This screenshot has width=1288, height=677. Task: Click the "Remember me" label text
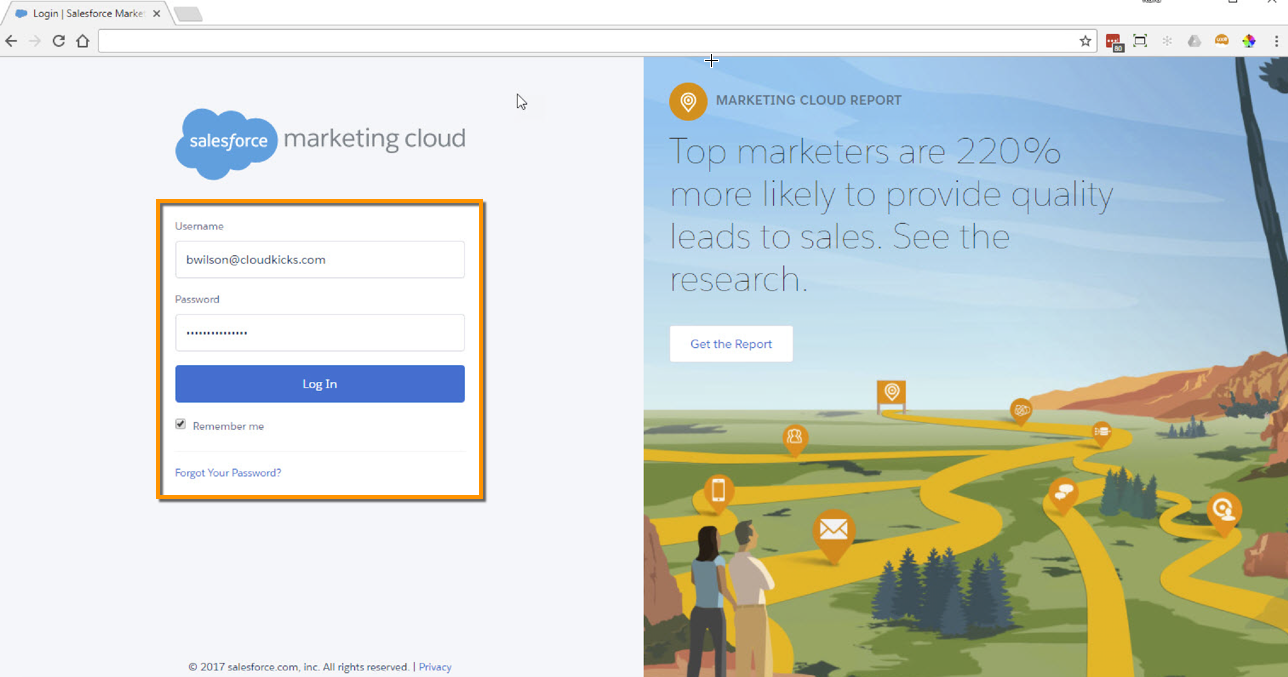click(228, 426)
